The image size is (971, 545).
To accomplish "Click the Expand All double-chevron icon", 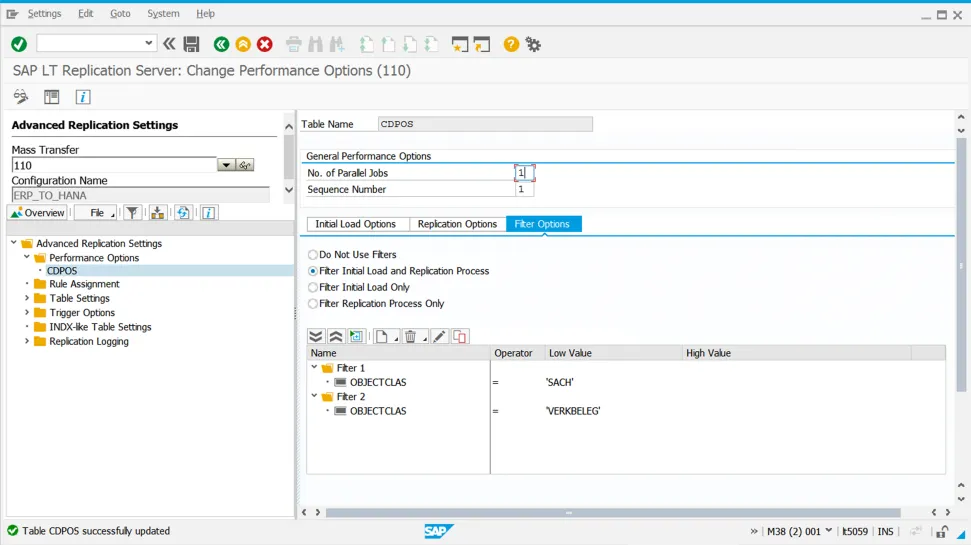I will point(316,337).
